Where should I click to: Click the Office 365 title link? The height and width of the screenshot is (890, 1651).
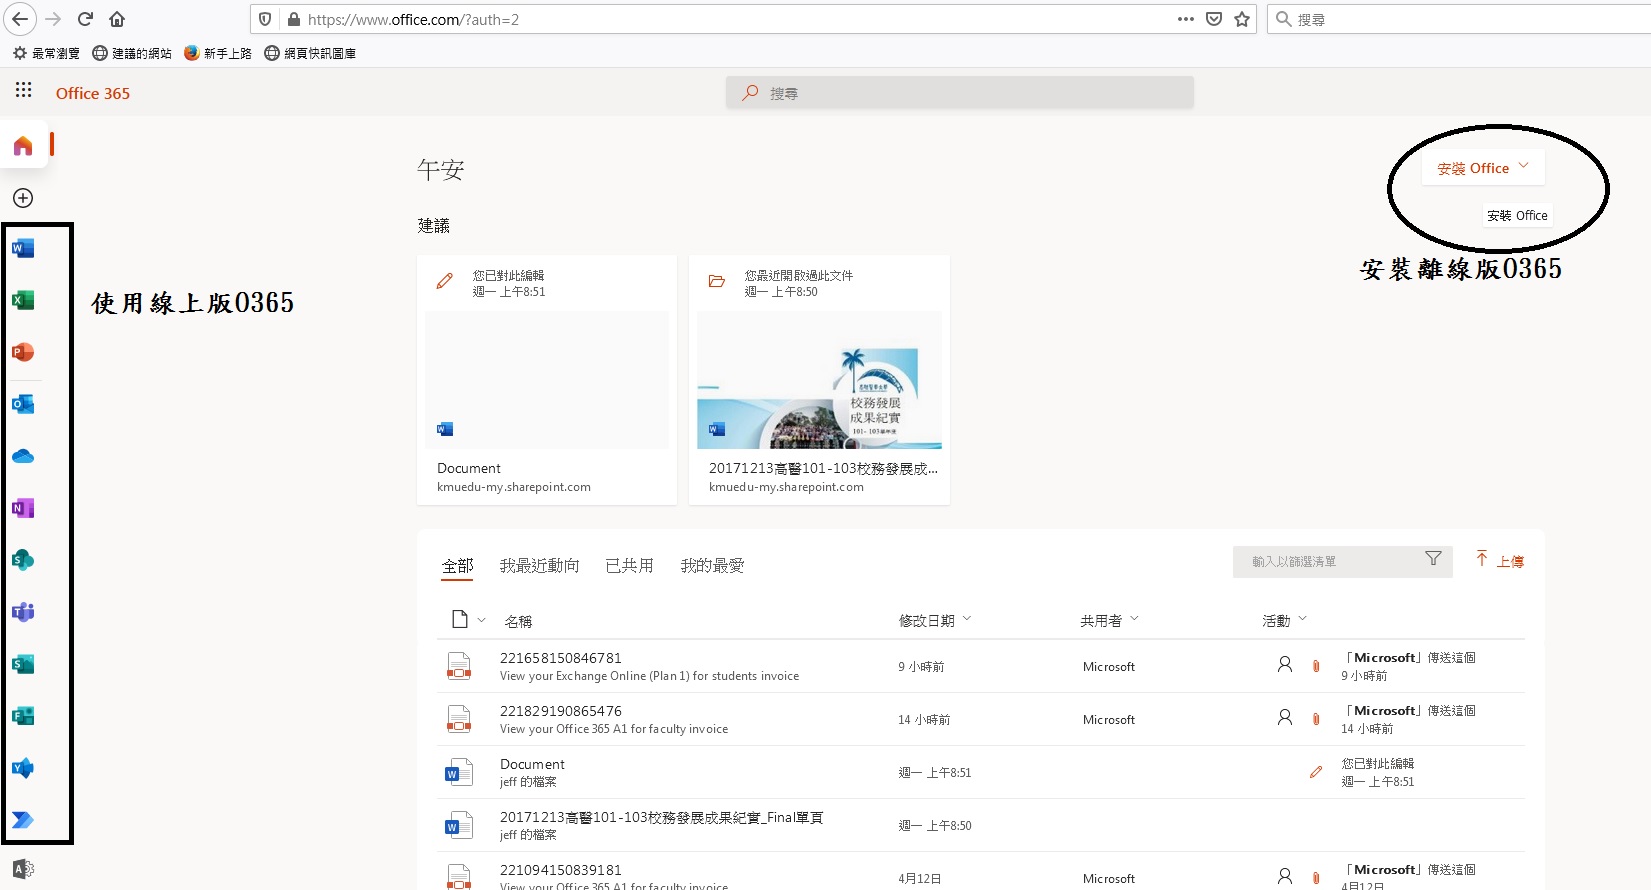click(93, 93)
